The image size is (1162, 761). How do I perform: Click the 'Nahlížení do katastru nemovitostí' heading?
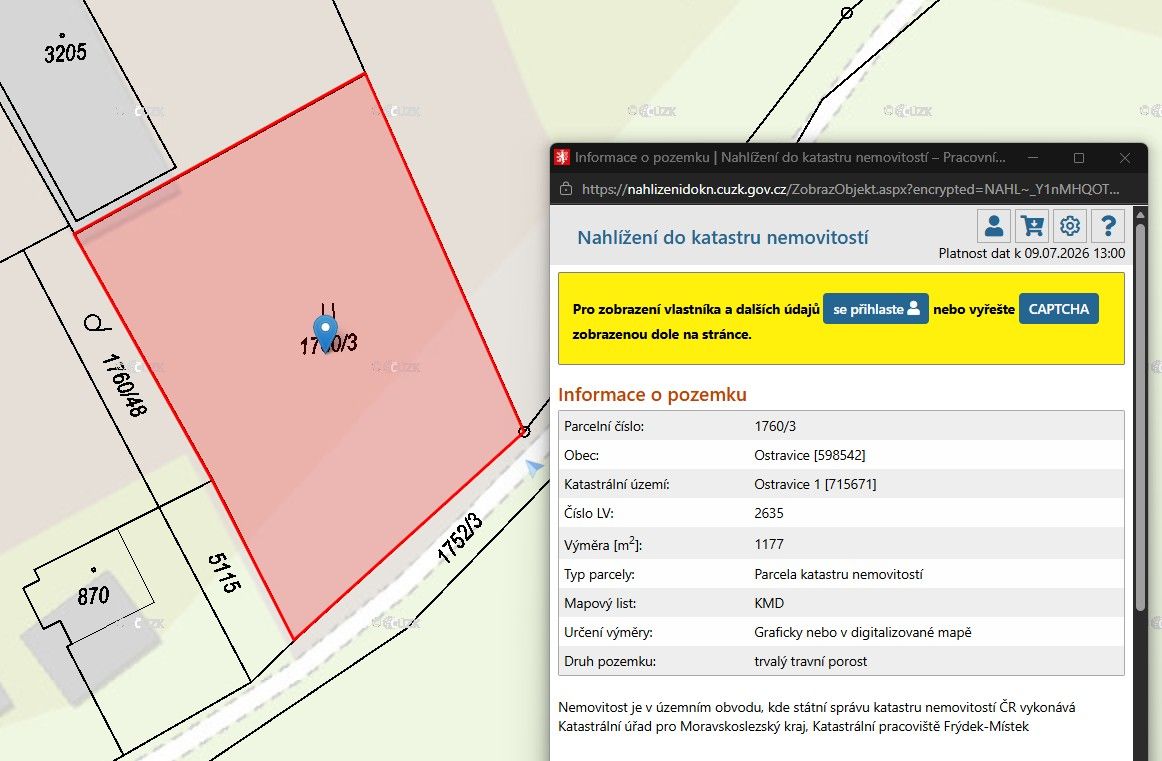point(723,238)
